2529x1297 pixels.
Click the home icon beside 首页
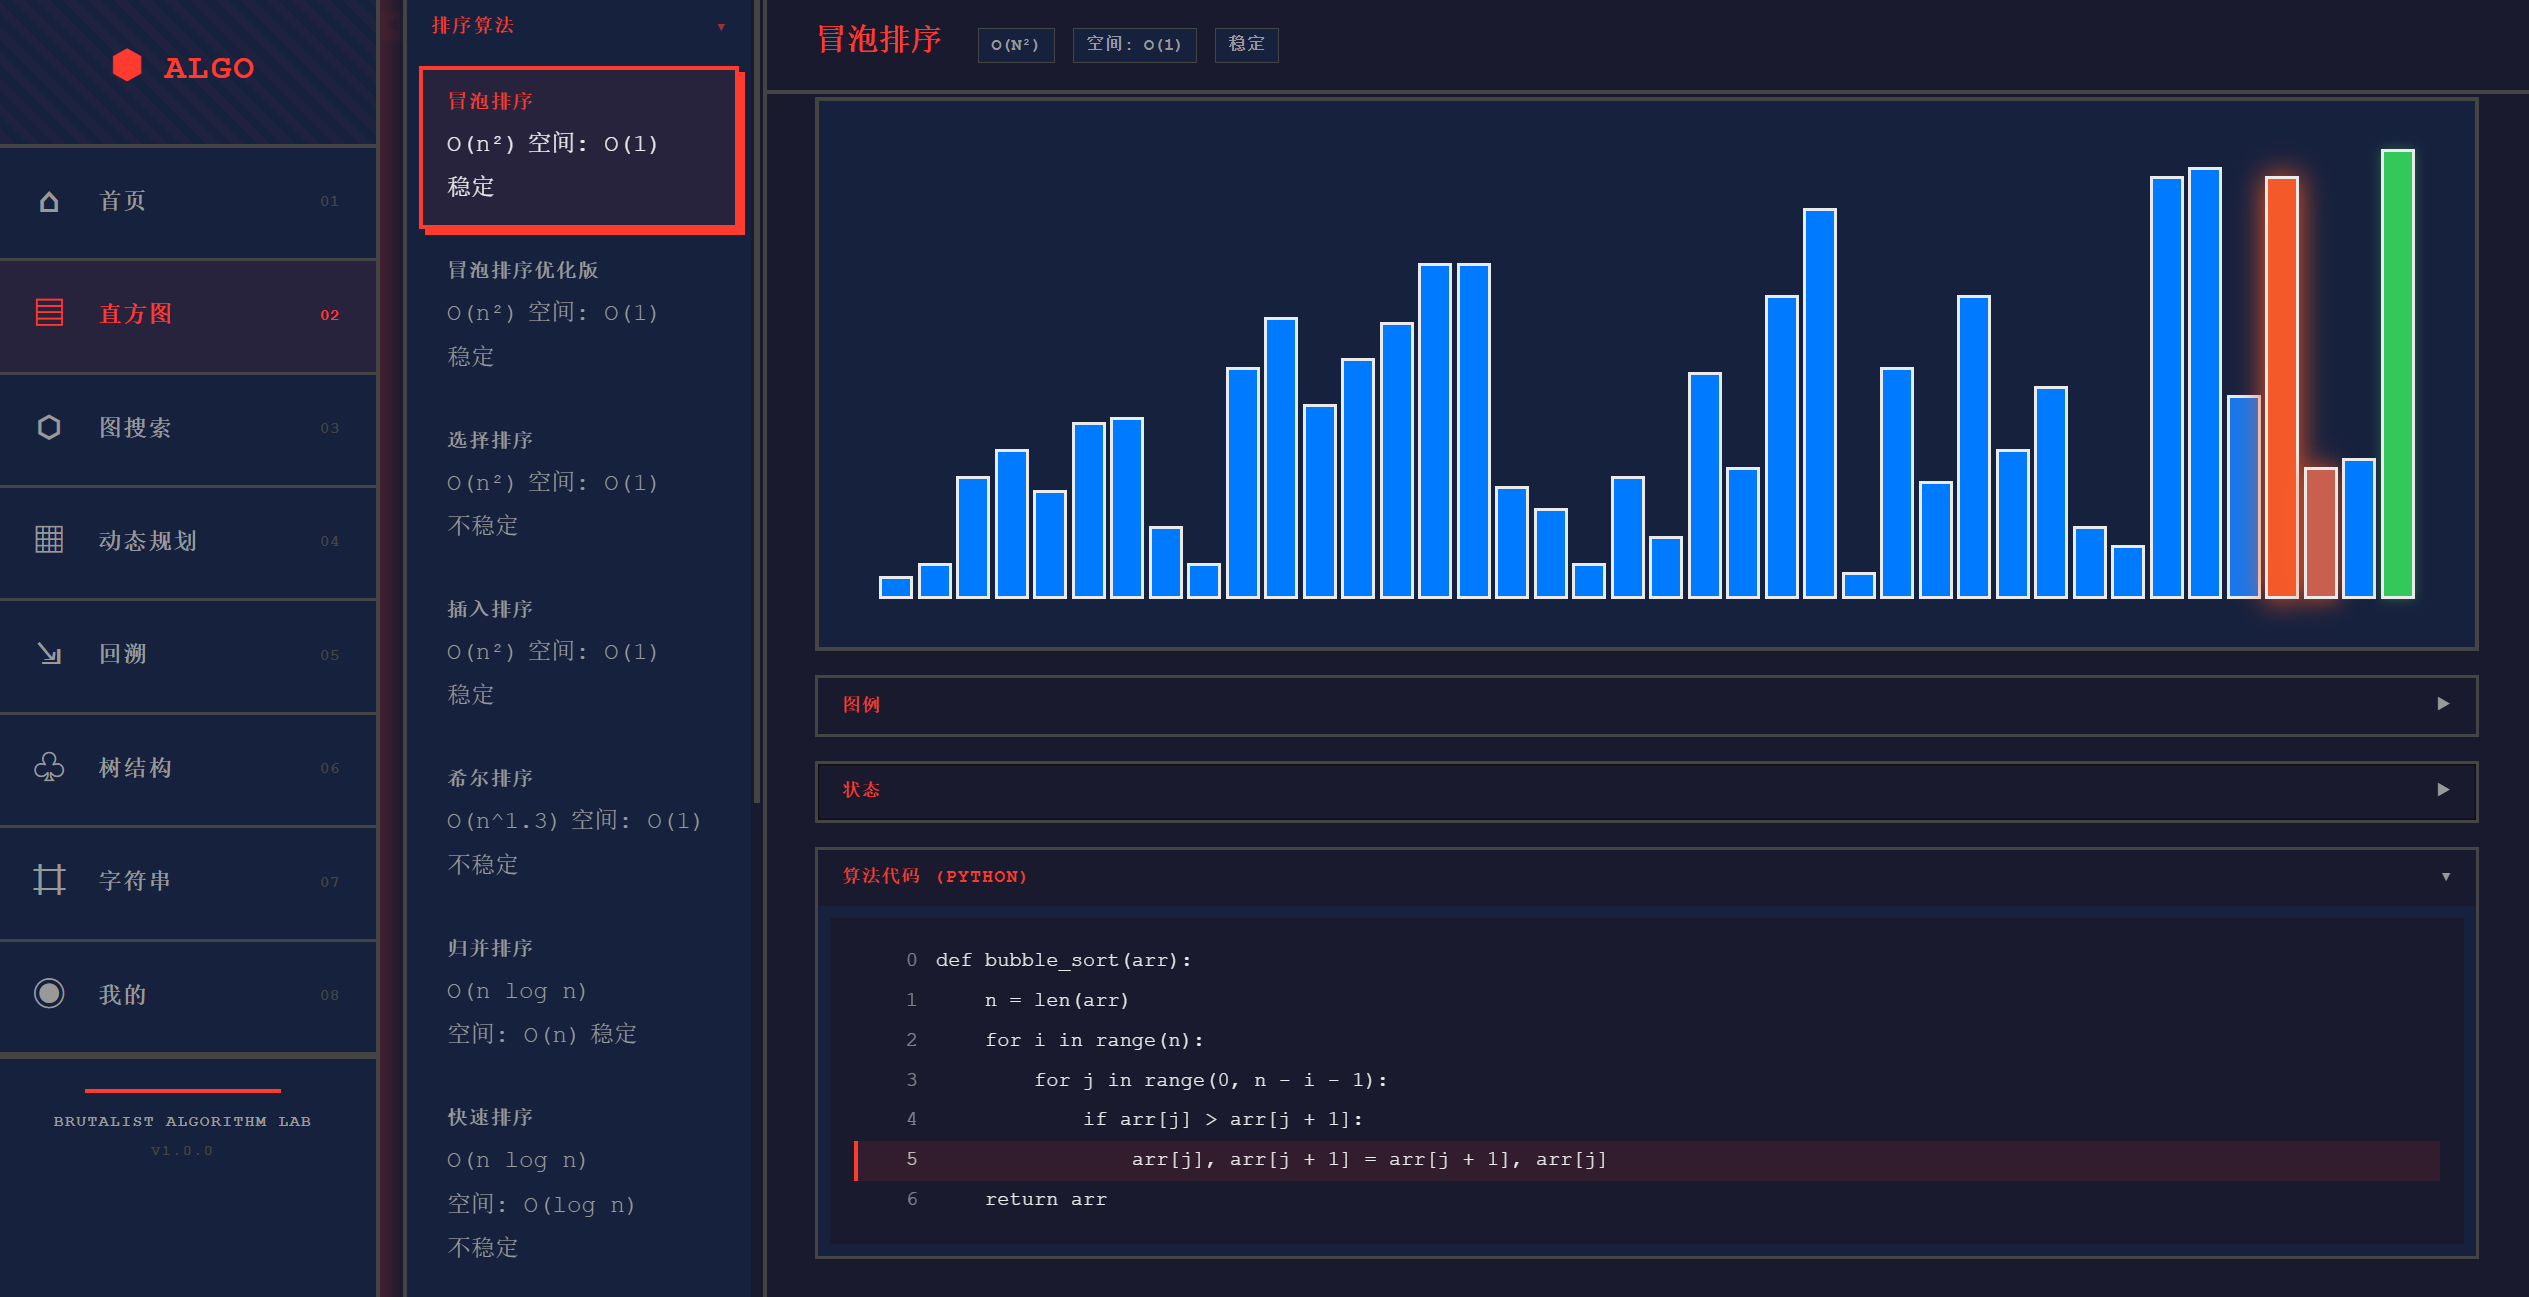(x=49, y=202)
